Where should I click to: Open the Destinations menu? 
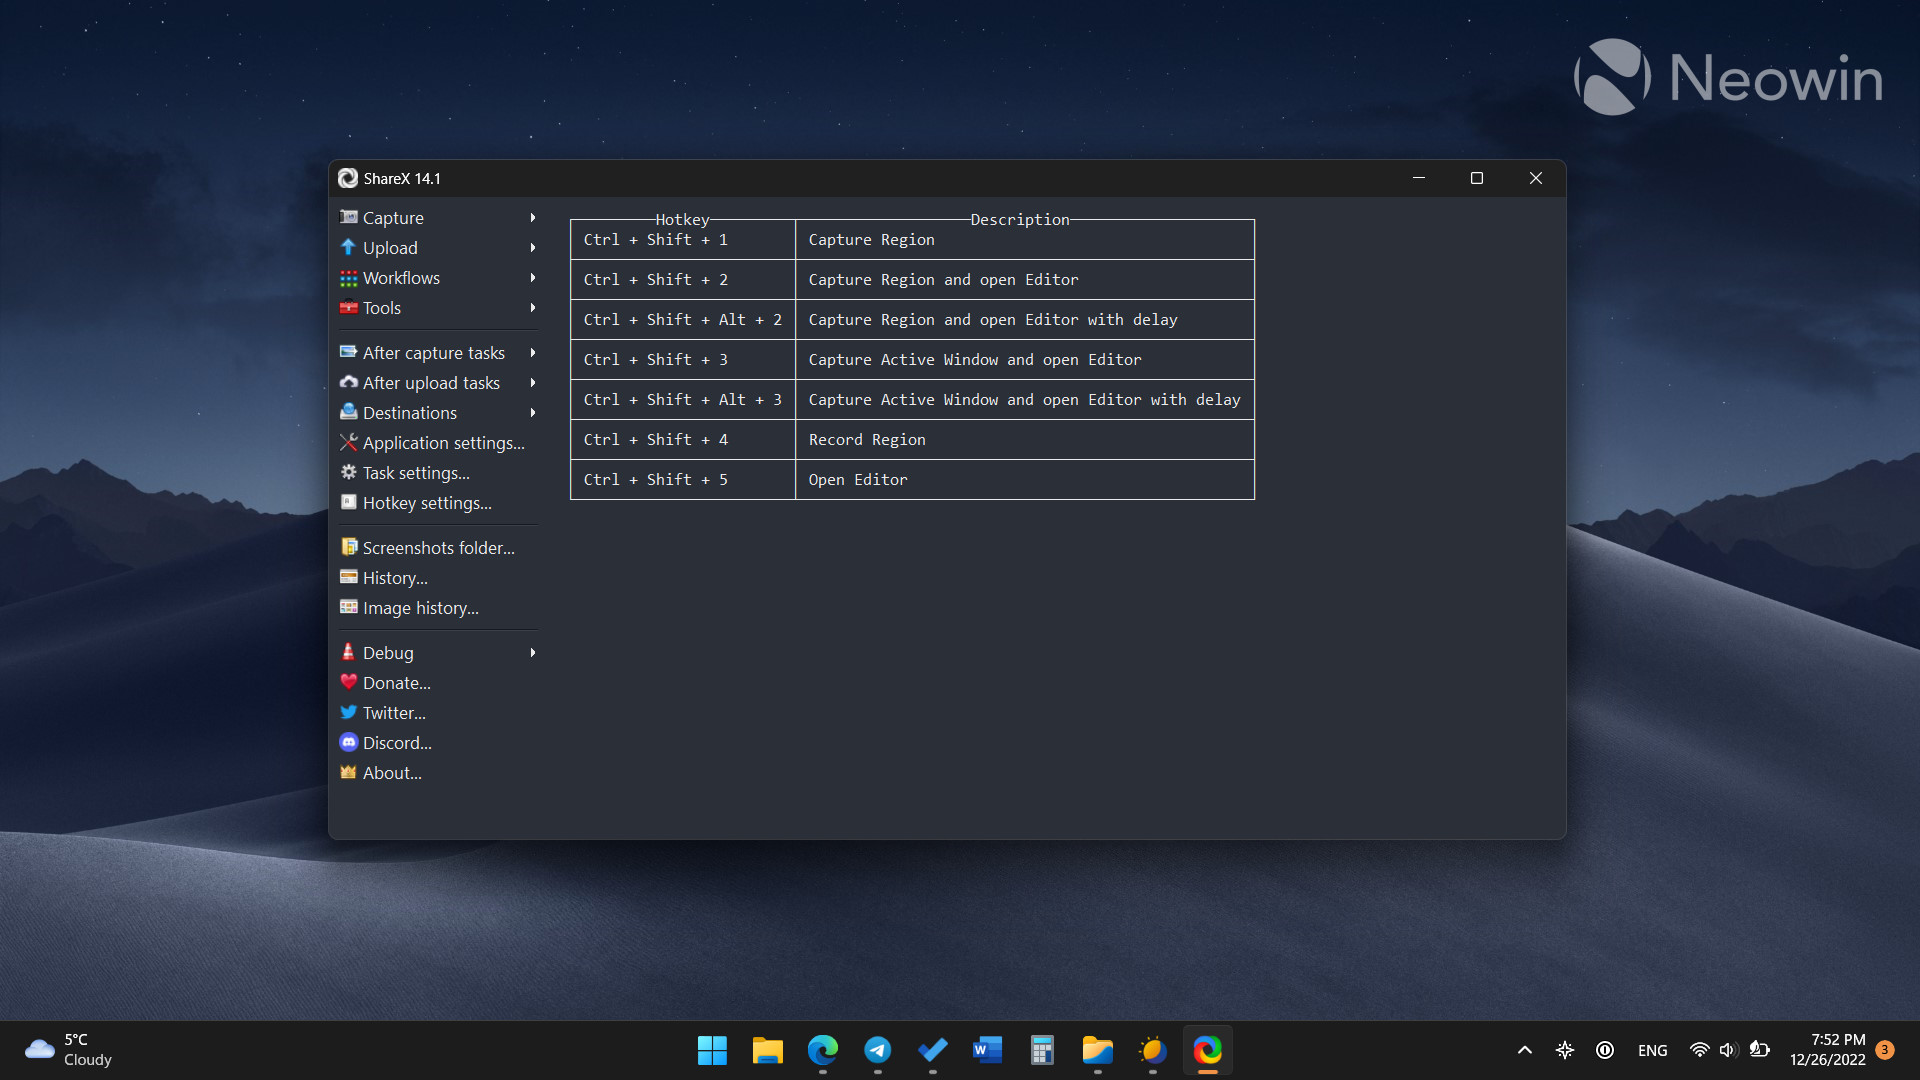coord(438,413)
